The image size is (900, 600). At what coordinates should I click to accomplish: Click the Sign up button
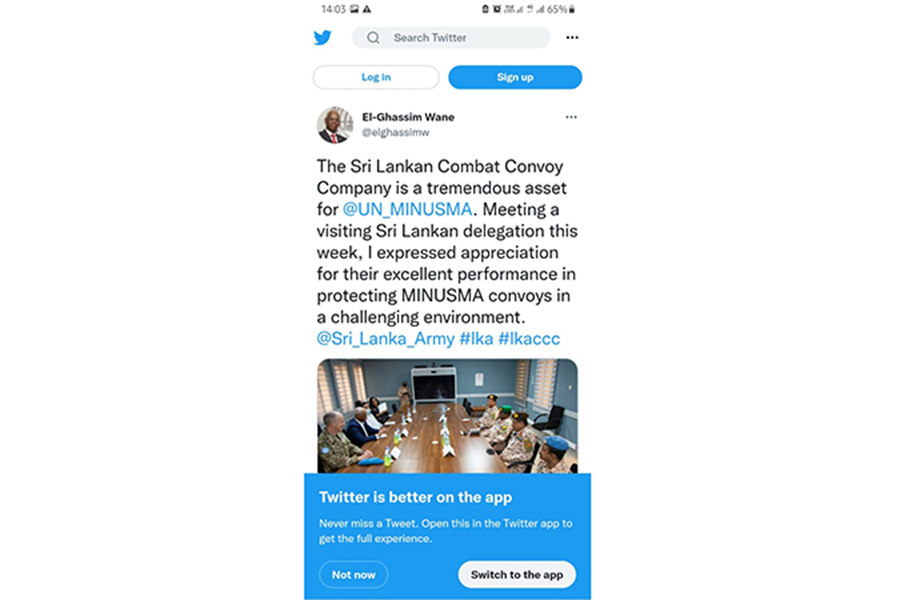click(515, 77)
